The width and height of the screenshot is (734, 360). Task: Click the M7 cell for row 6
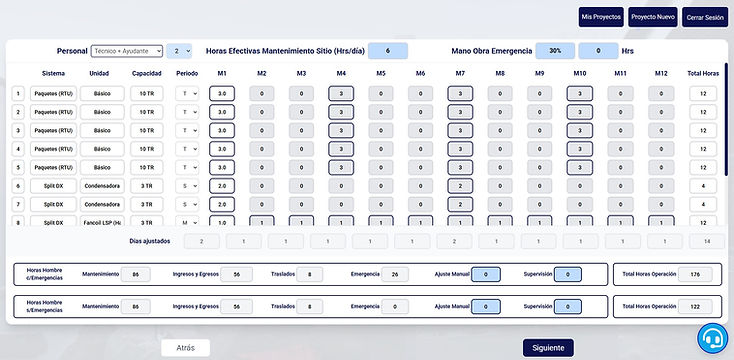pyautogui.click(x=460, y=186)
